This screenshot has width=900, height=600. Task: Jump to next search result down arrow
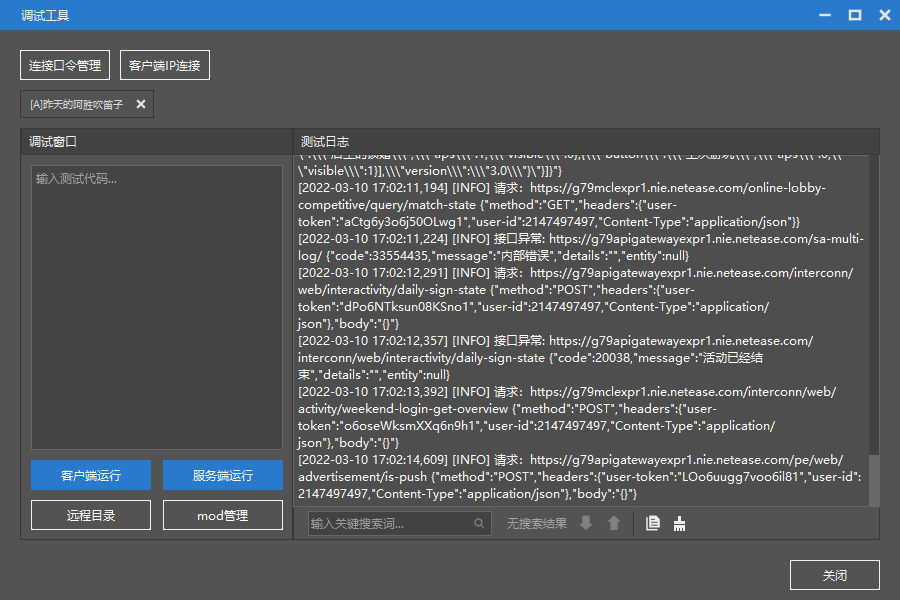586,523
